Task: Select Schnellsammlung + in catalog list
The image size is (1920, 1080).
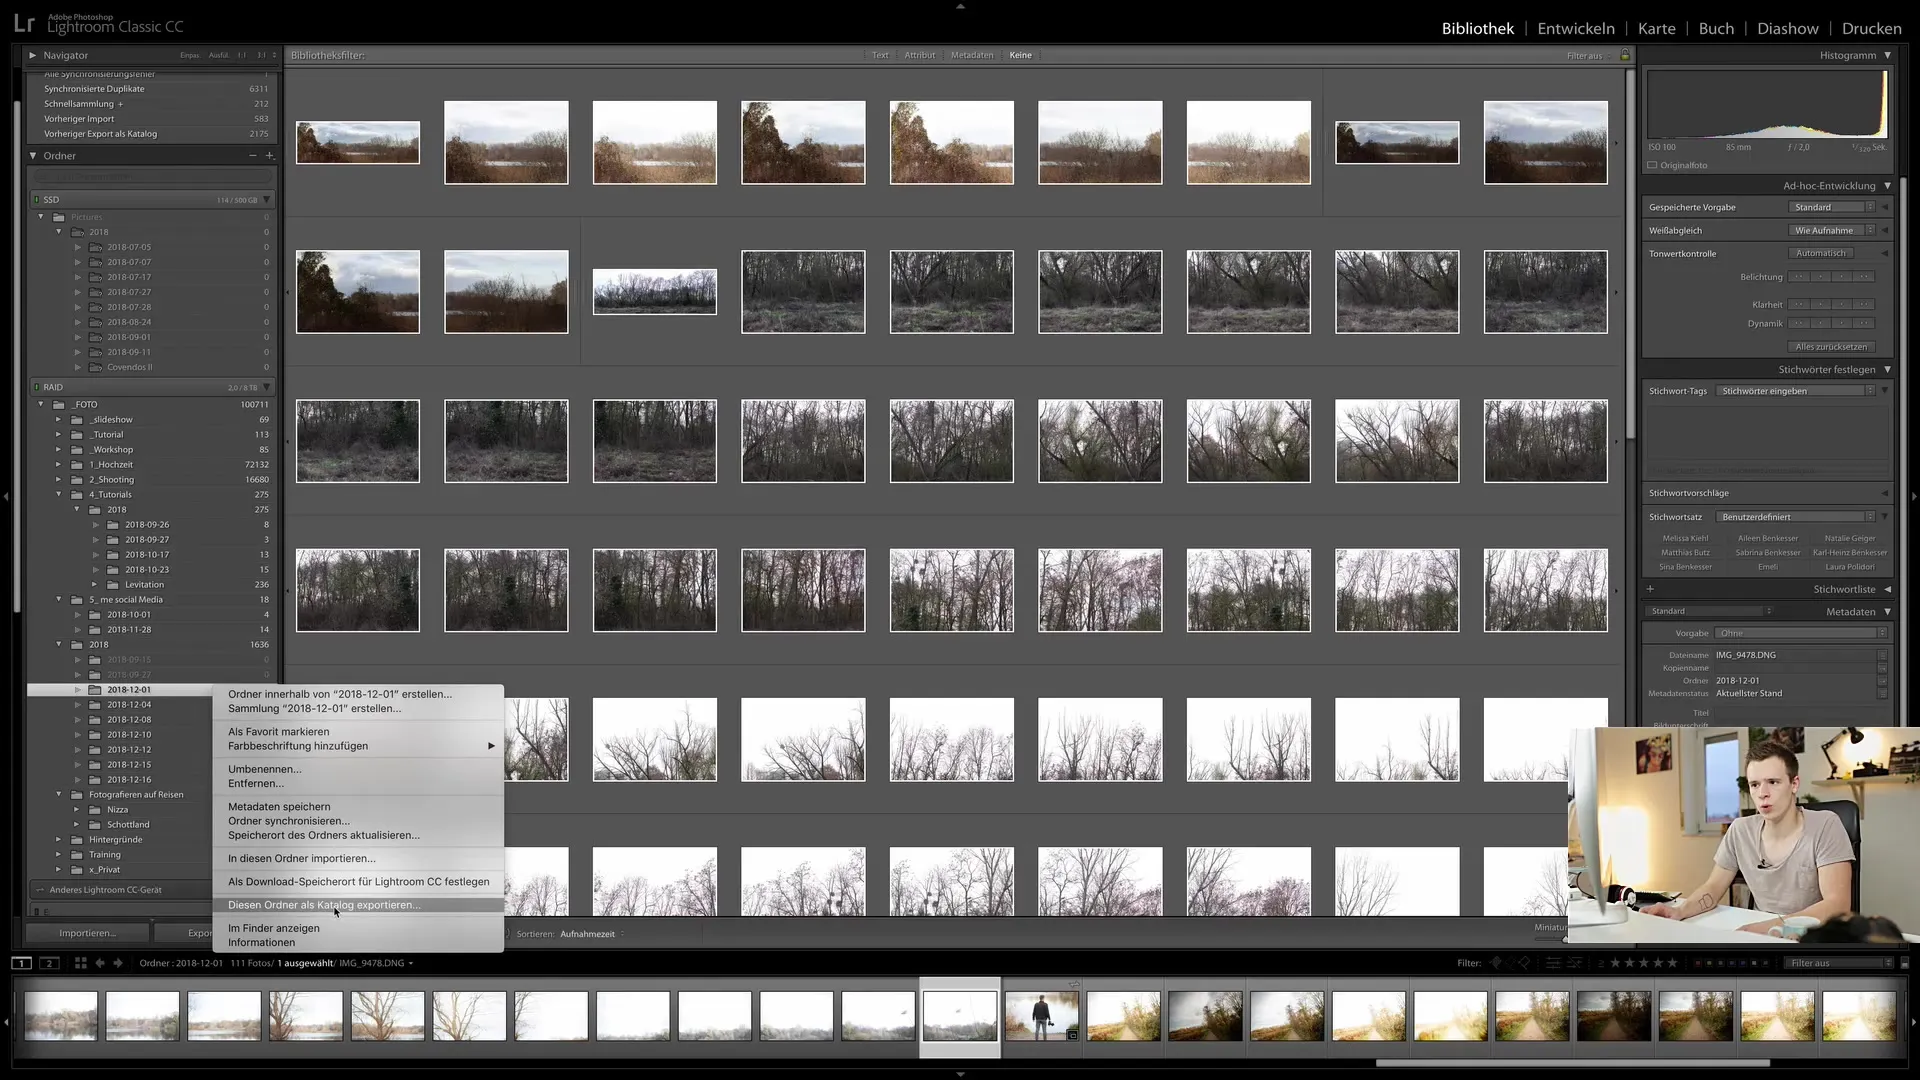Action: click(x=84, y=104)
